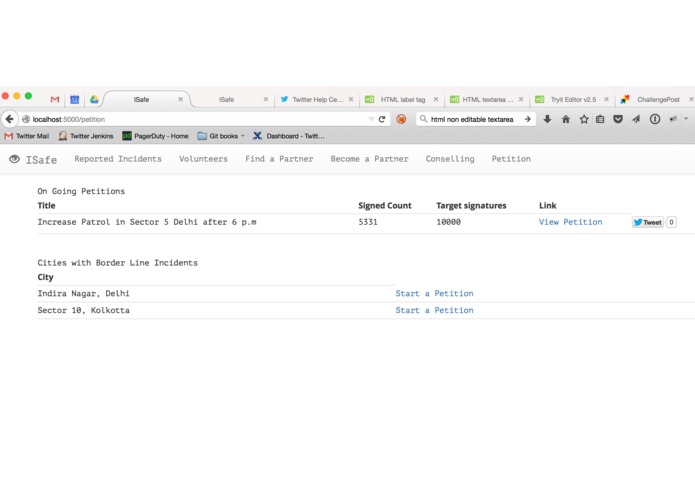This screenshot has width=695, height=494.
Task: Click the ISafe eye logo icon
Action: 14,159
